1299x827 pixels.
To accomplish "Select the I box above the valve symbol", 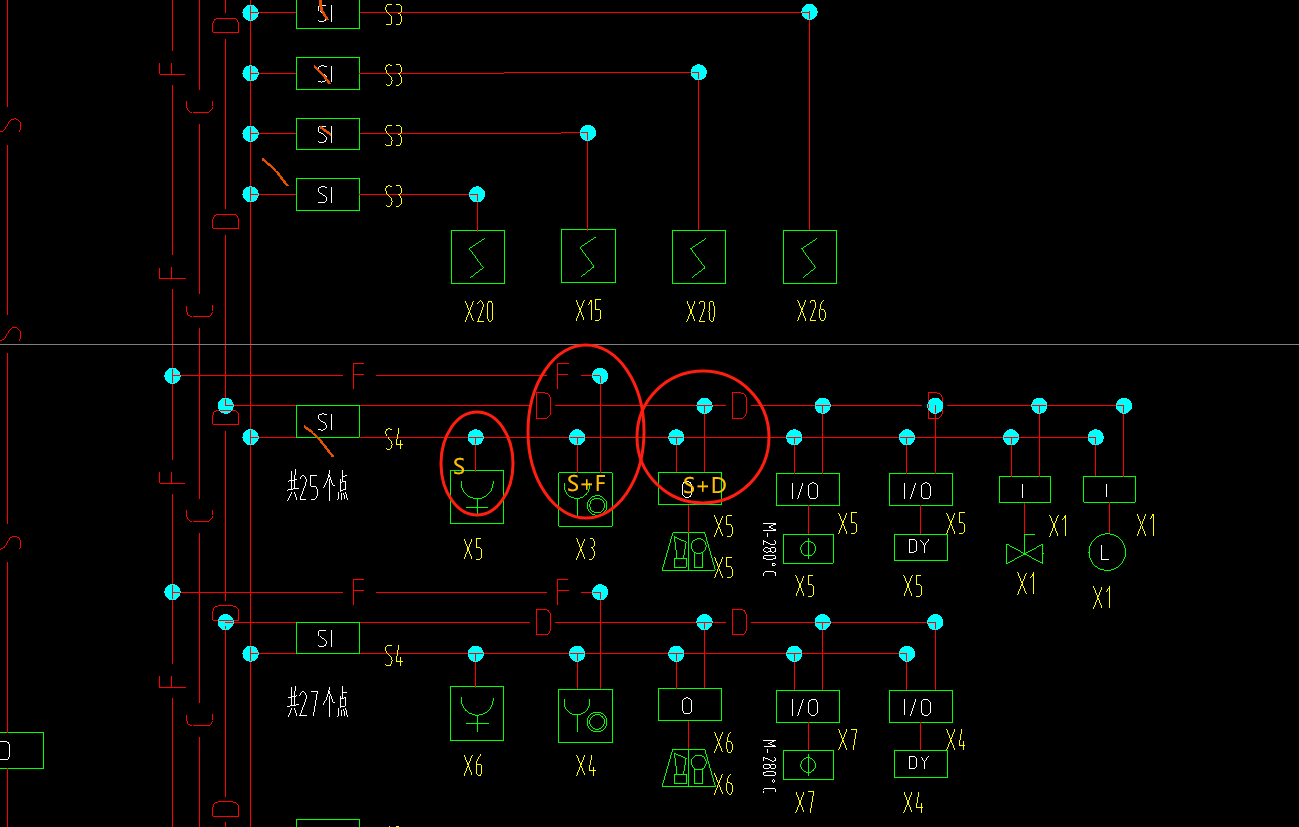I will point(1025,489).
